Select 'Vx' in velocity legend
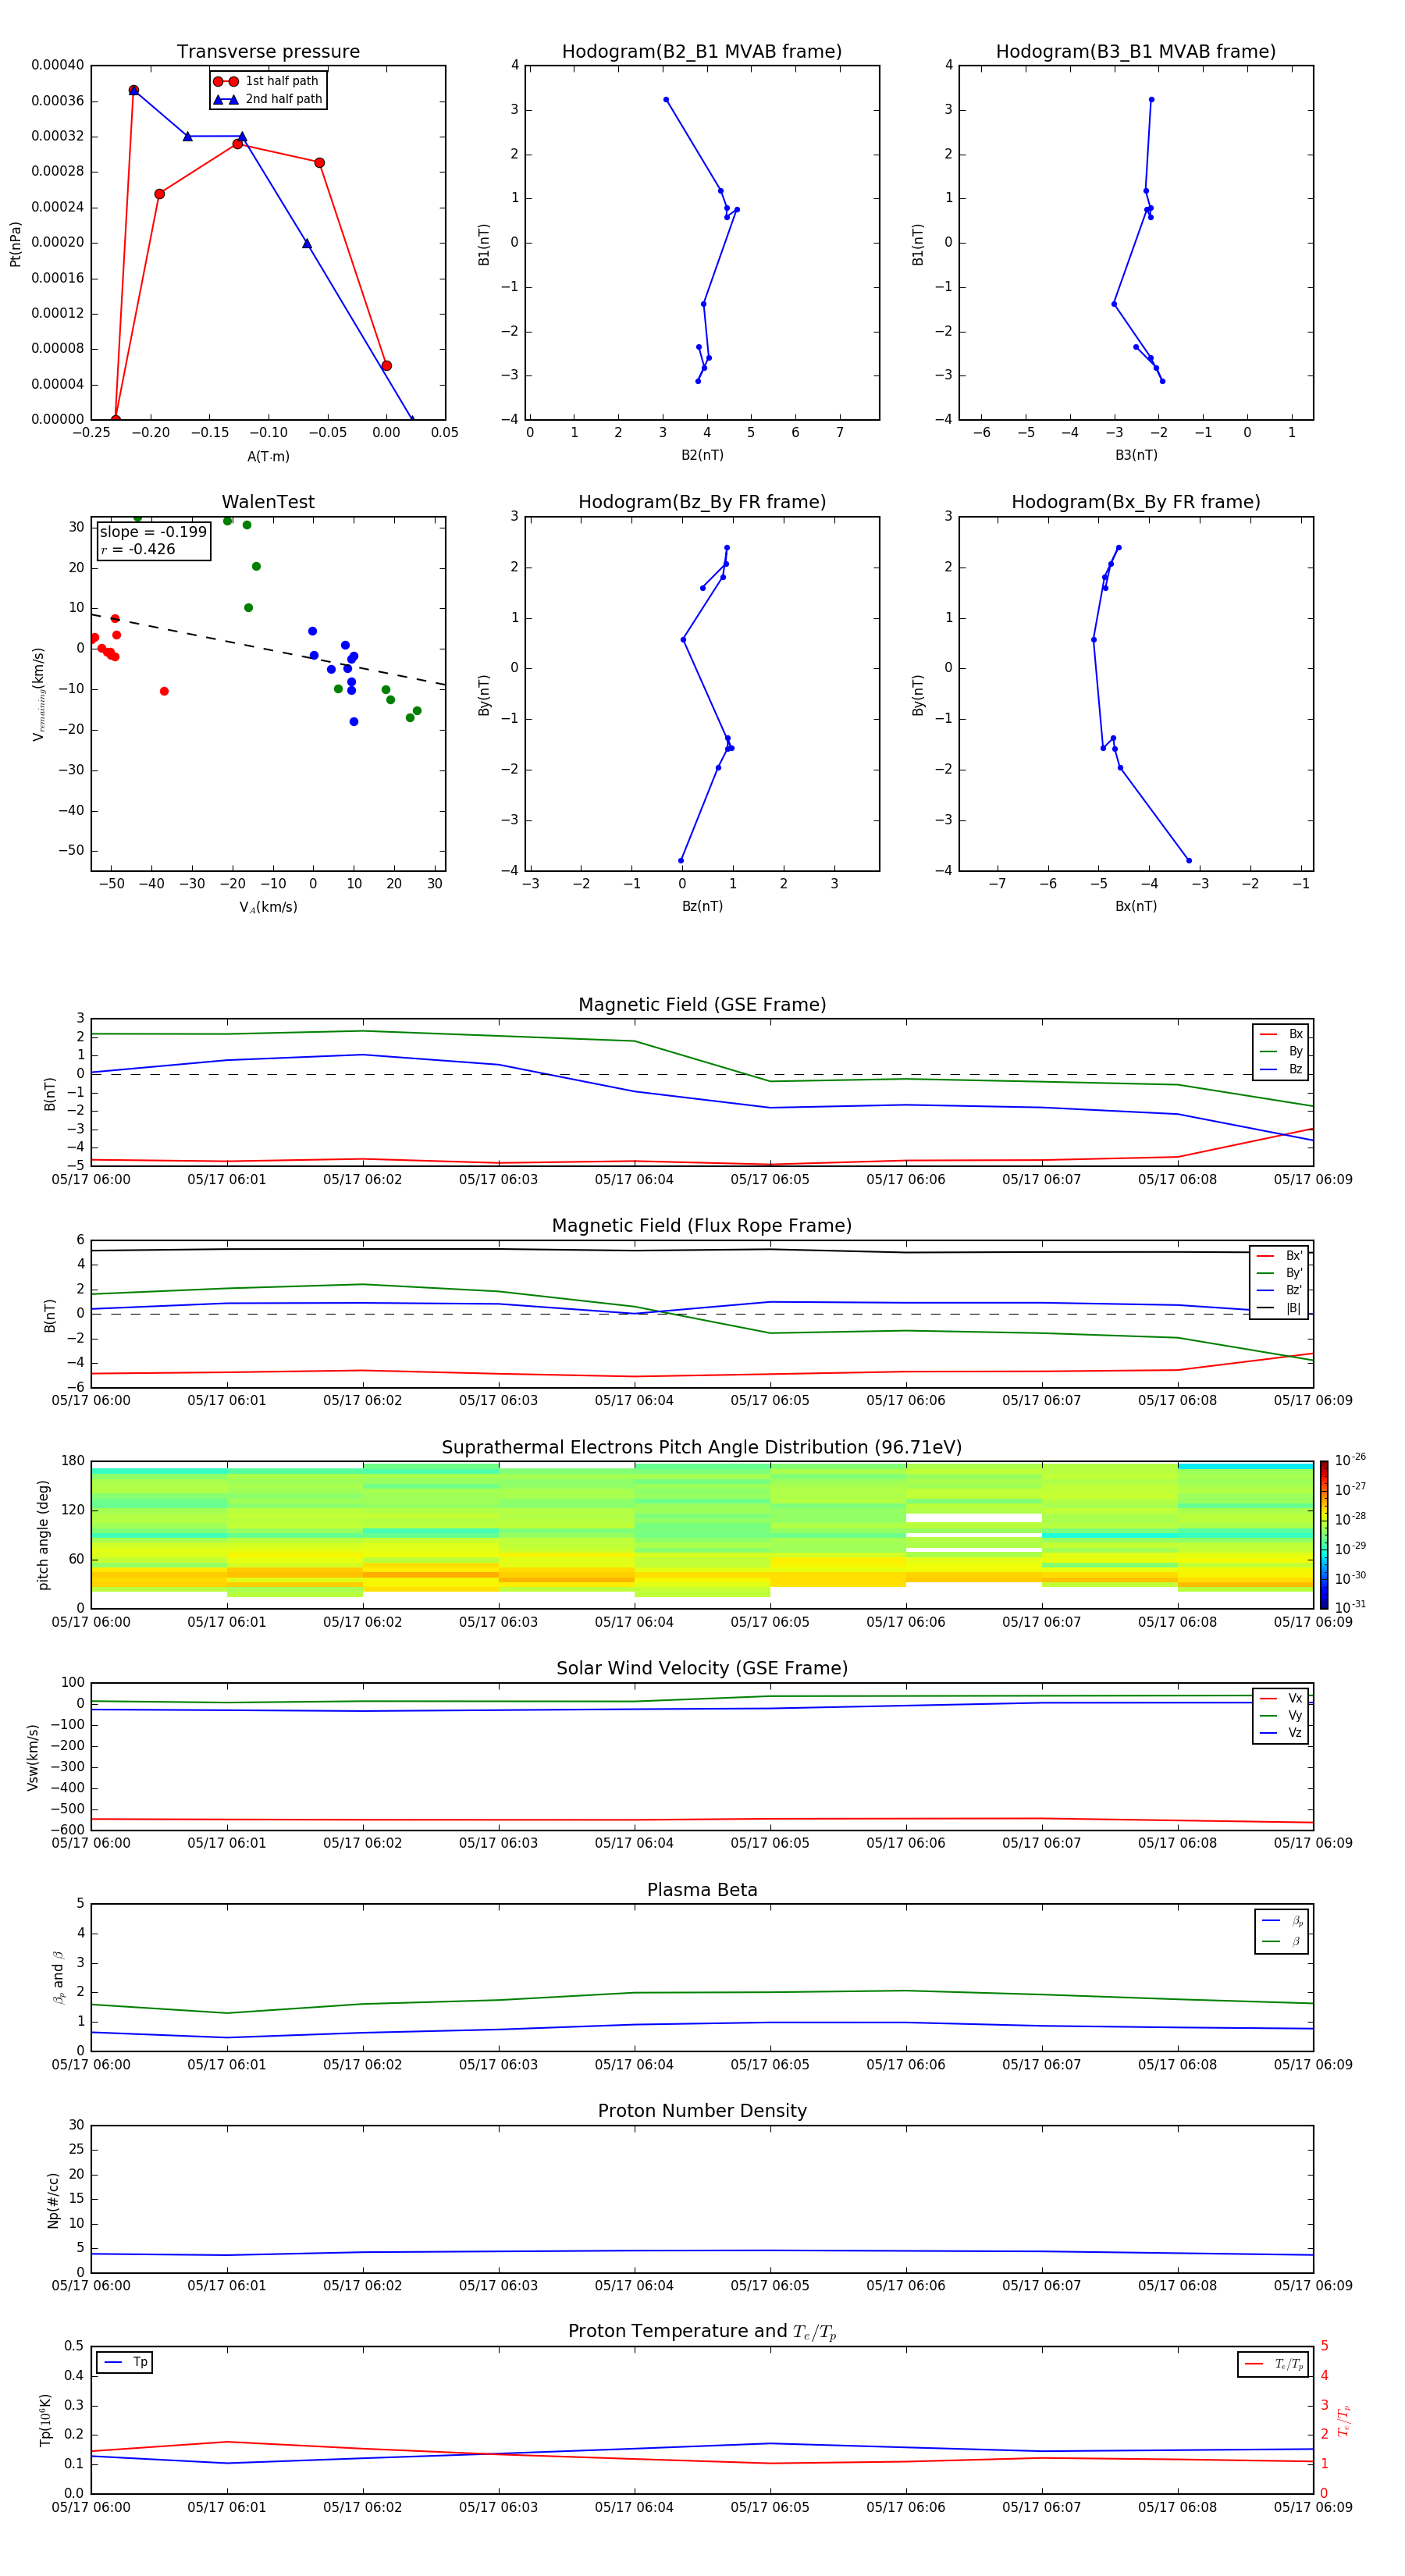Viewport: 1405px width, 2576px height. tap(1281, 1698)
